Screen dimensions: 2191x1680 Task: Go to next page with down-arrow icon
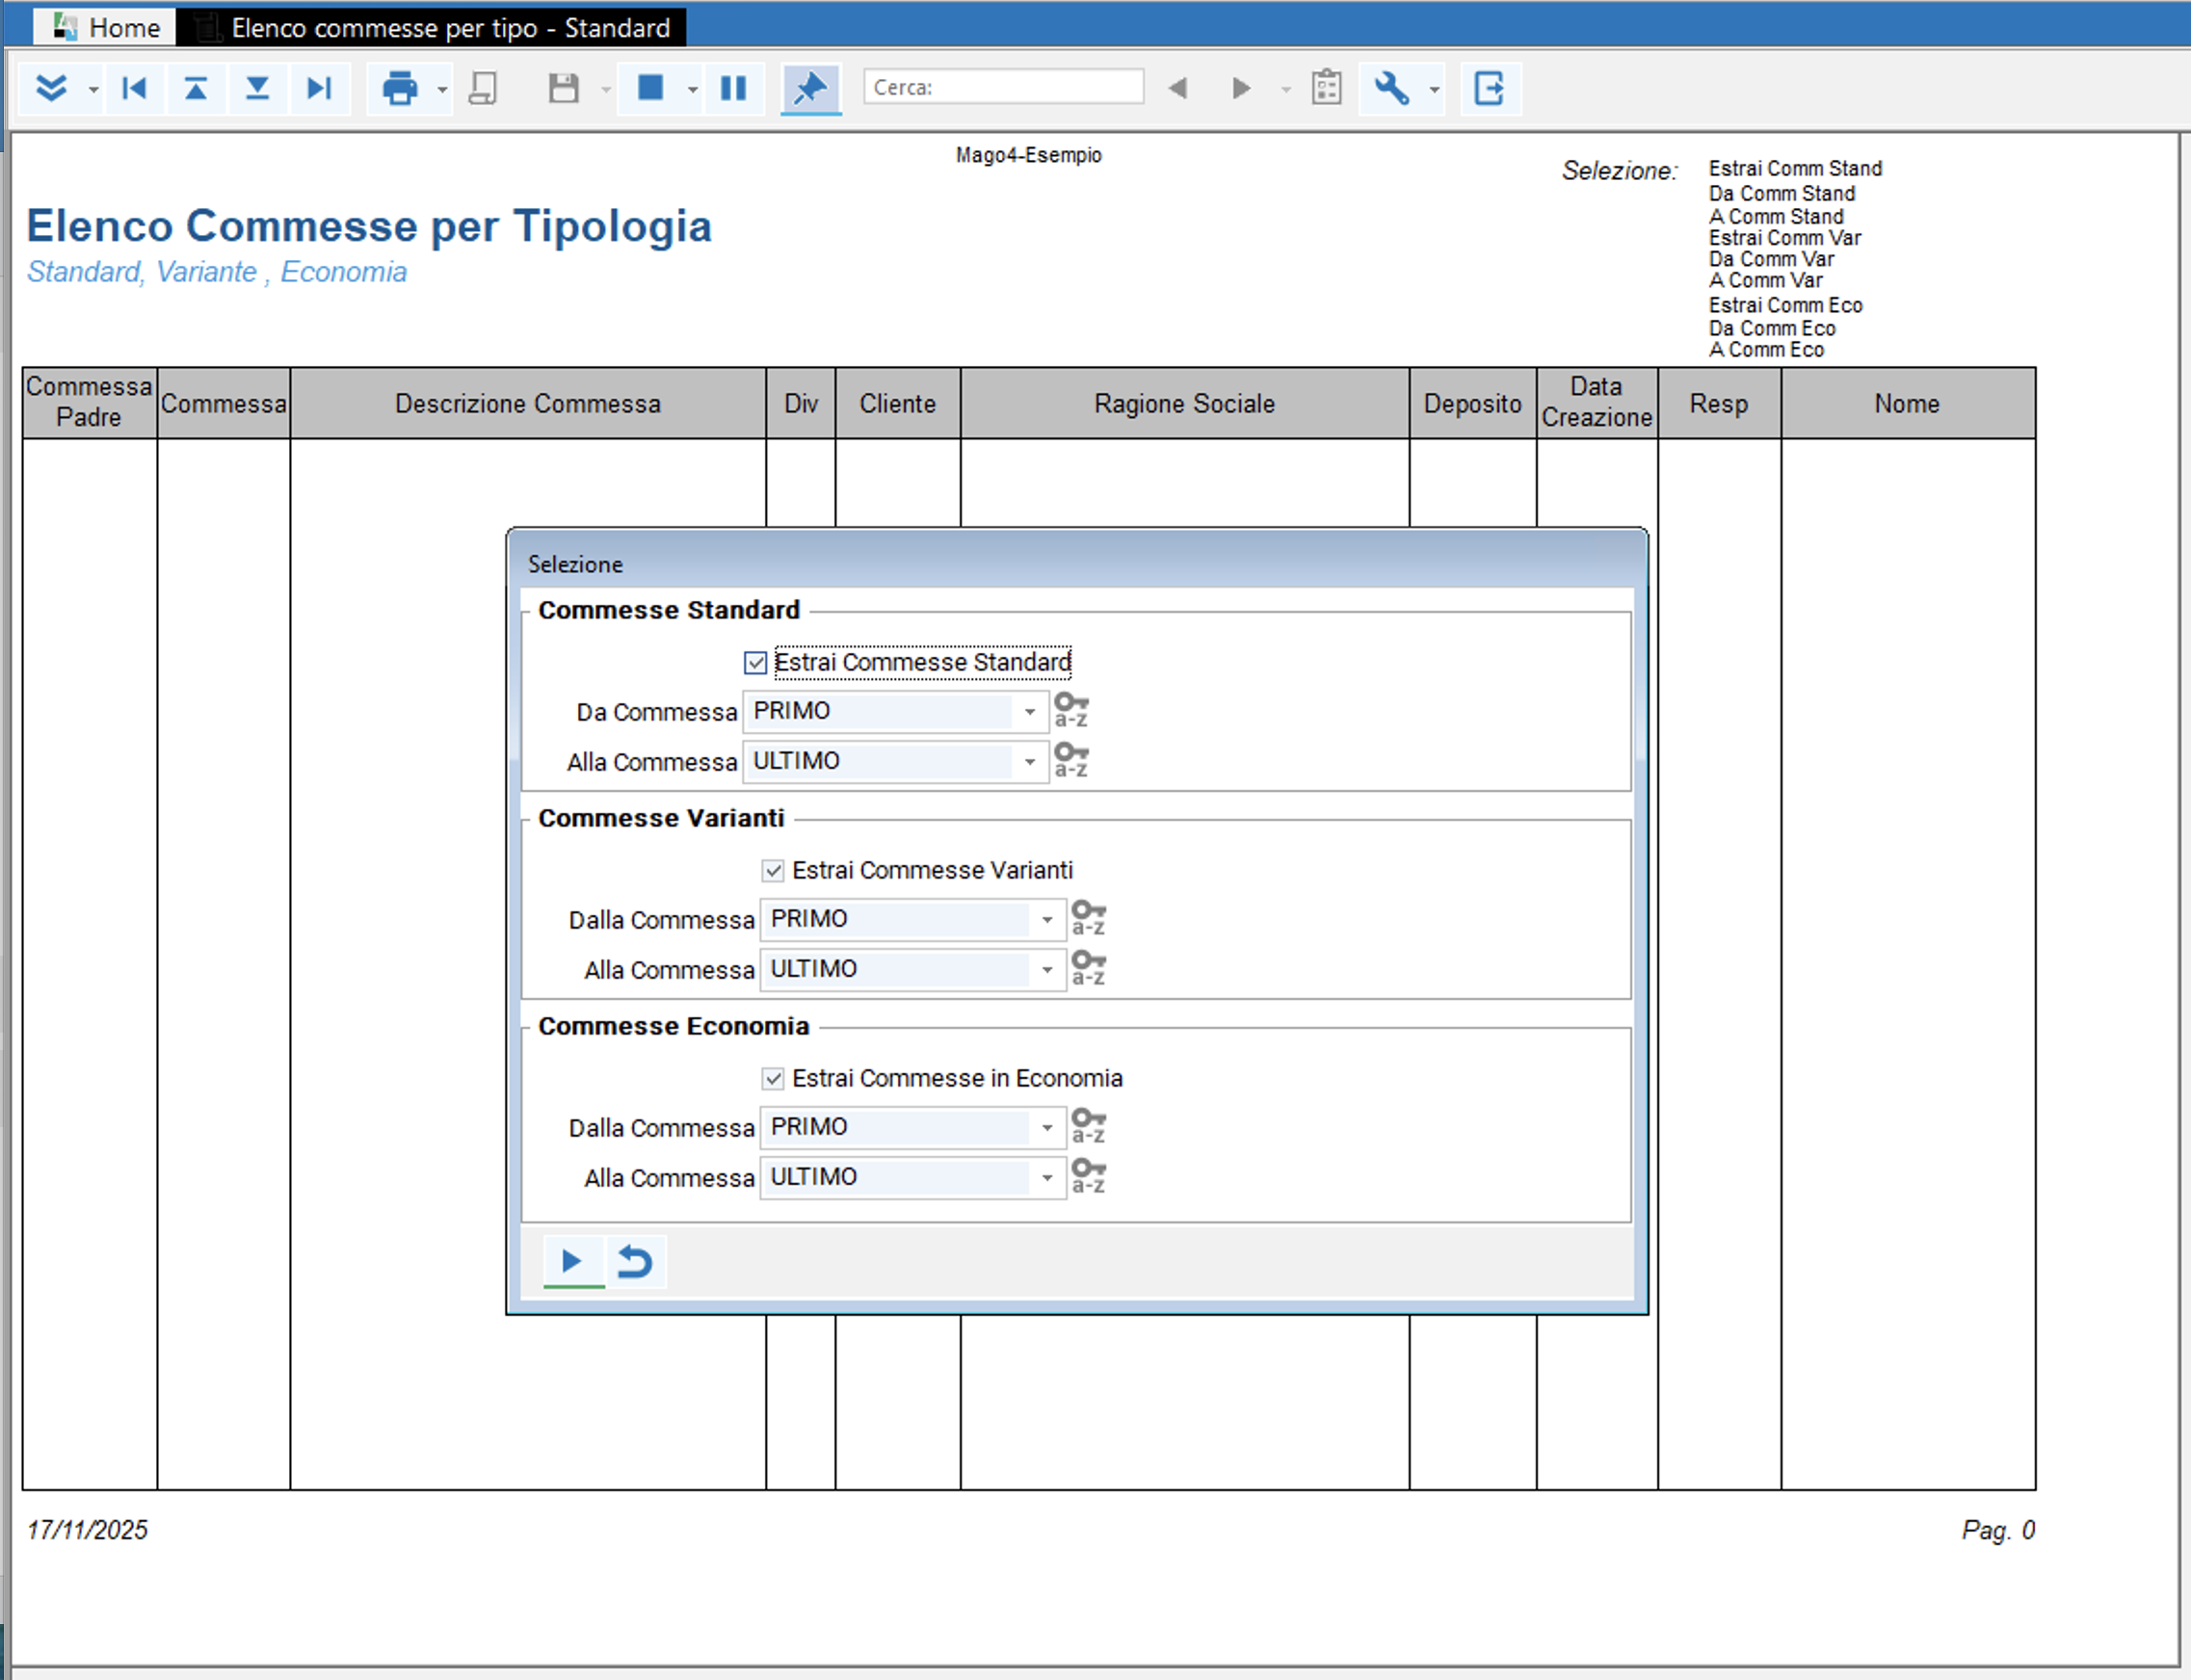tap(257, 88)
